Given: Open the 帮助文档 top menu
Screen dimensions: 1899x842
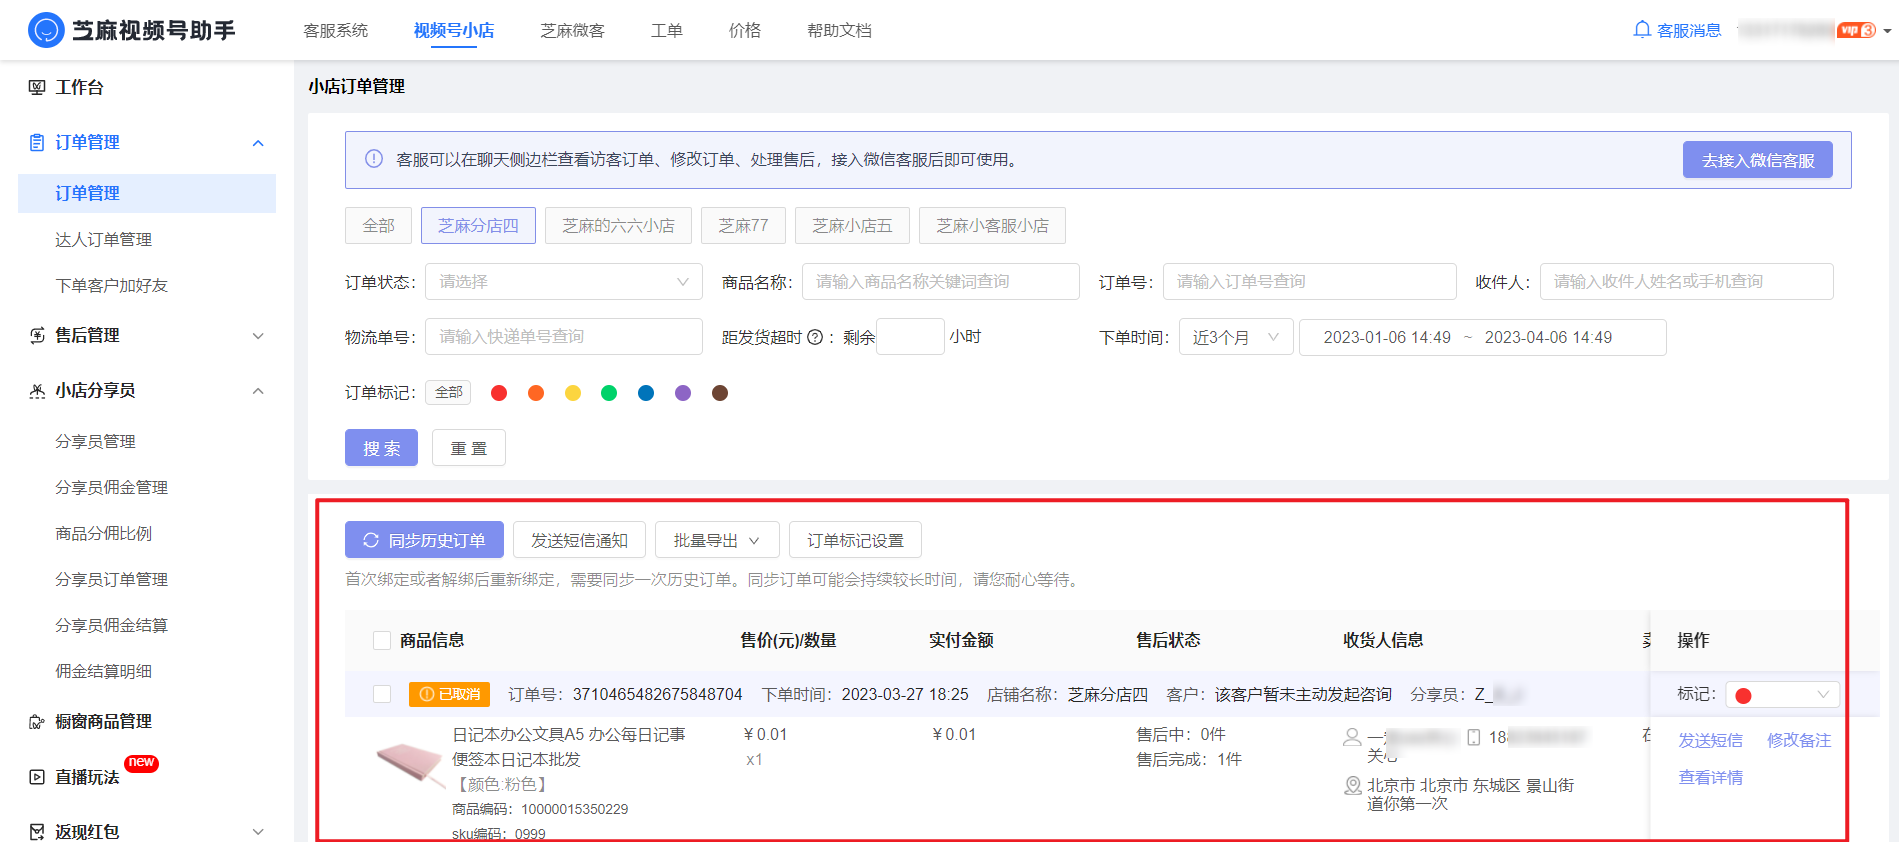Looking at the screenshot, I should click(840, 31).
